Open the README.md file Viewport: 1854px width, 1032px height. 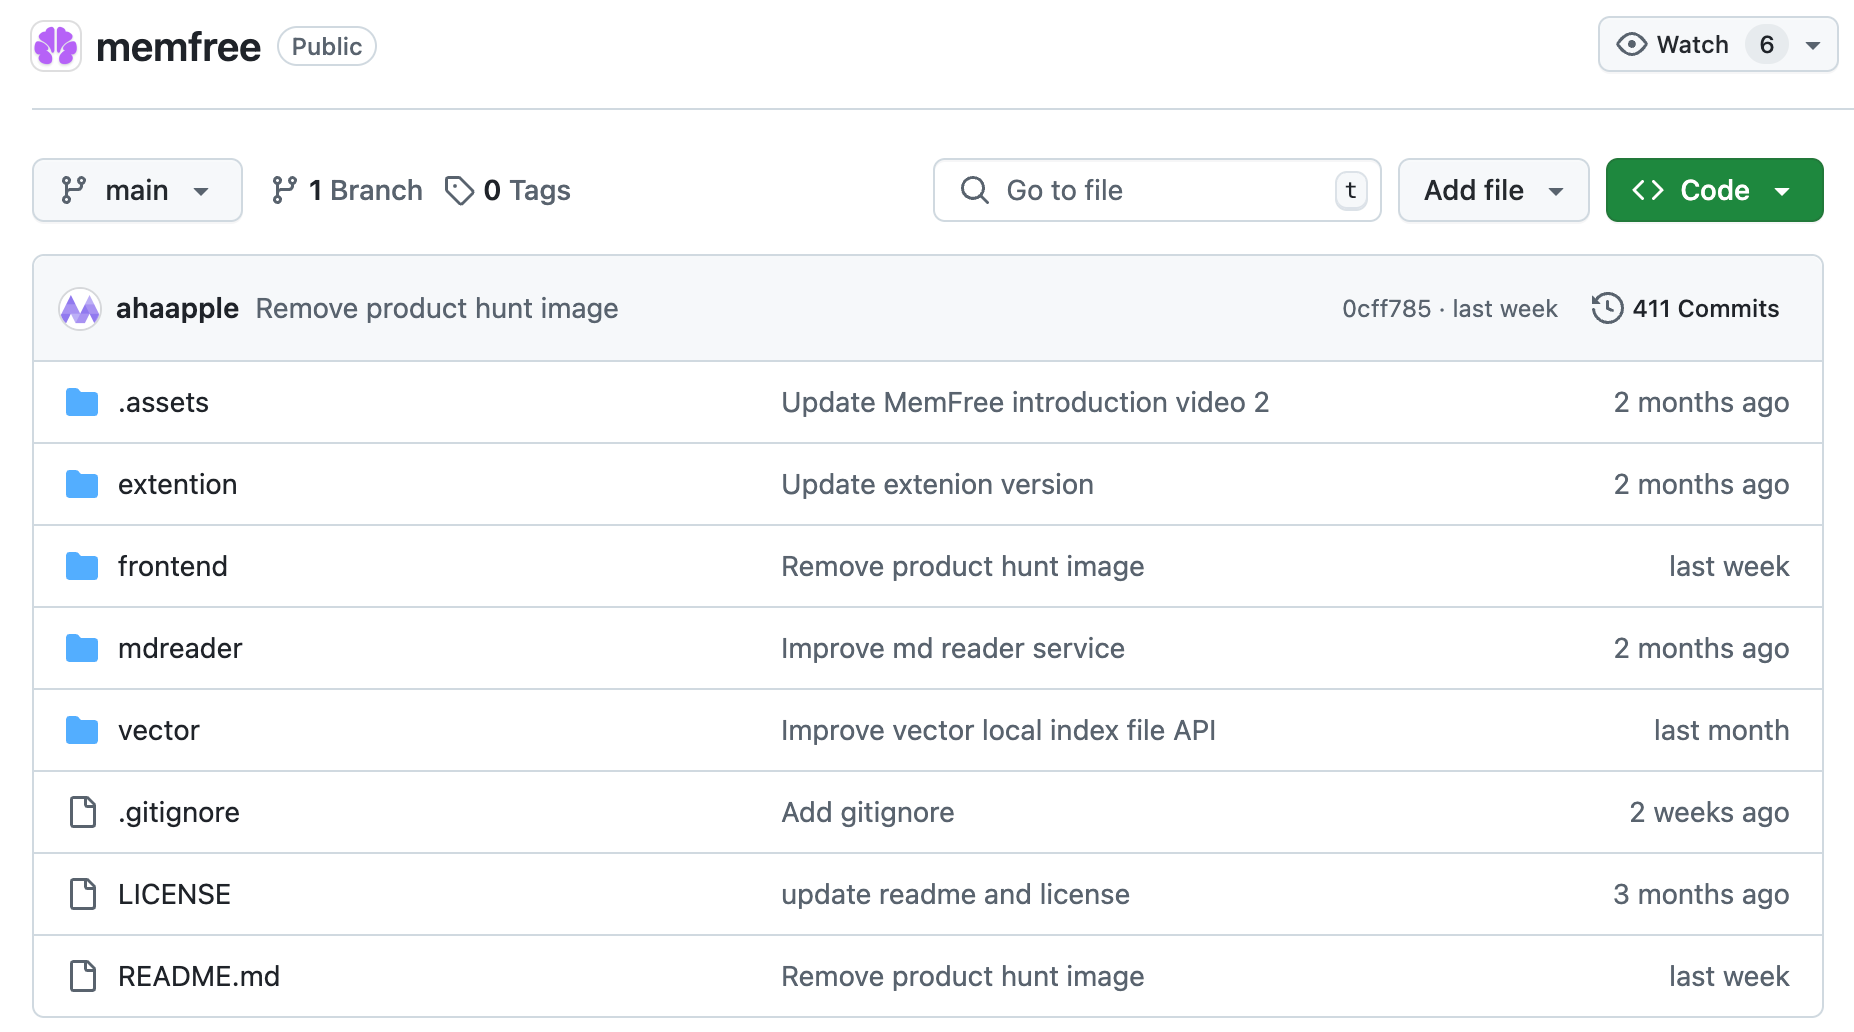click(199, 976)
